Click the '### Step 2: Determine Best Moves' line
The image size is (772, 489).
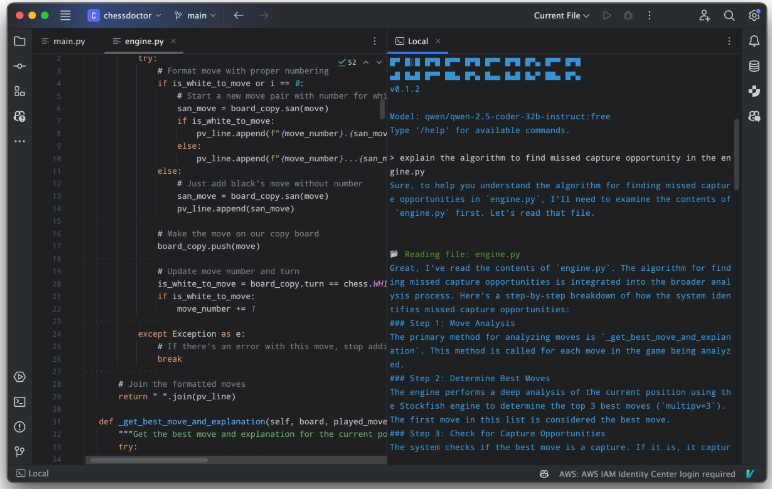pos(470,378)
